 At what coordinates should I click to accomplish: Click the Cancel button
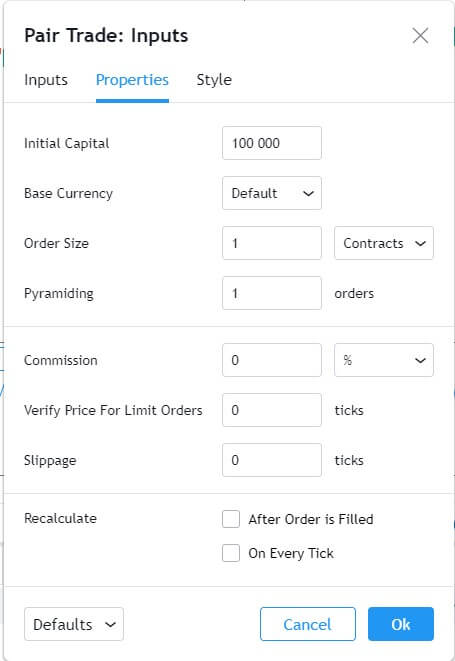pyautogui.click(x=308, y=624)
